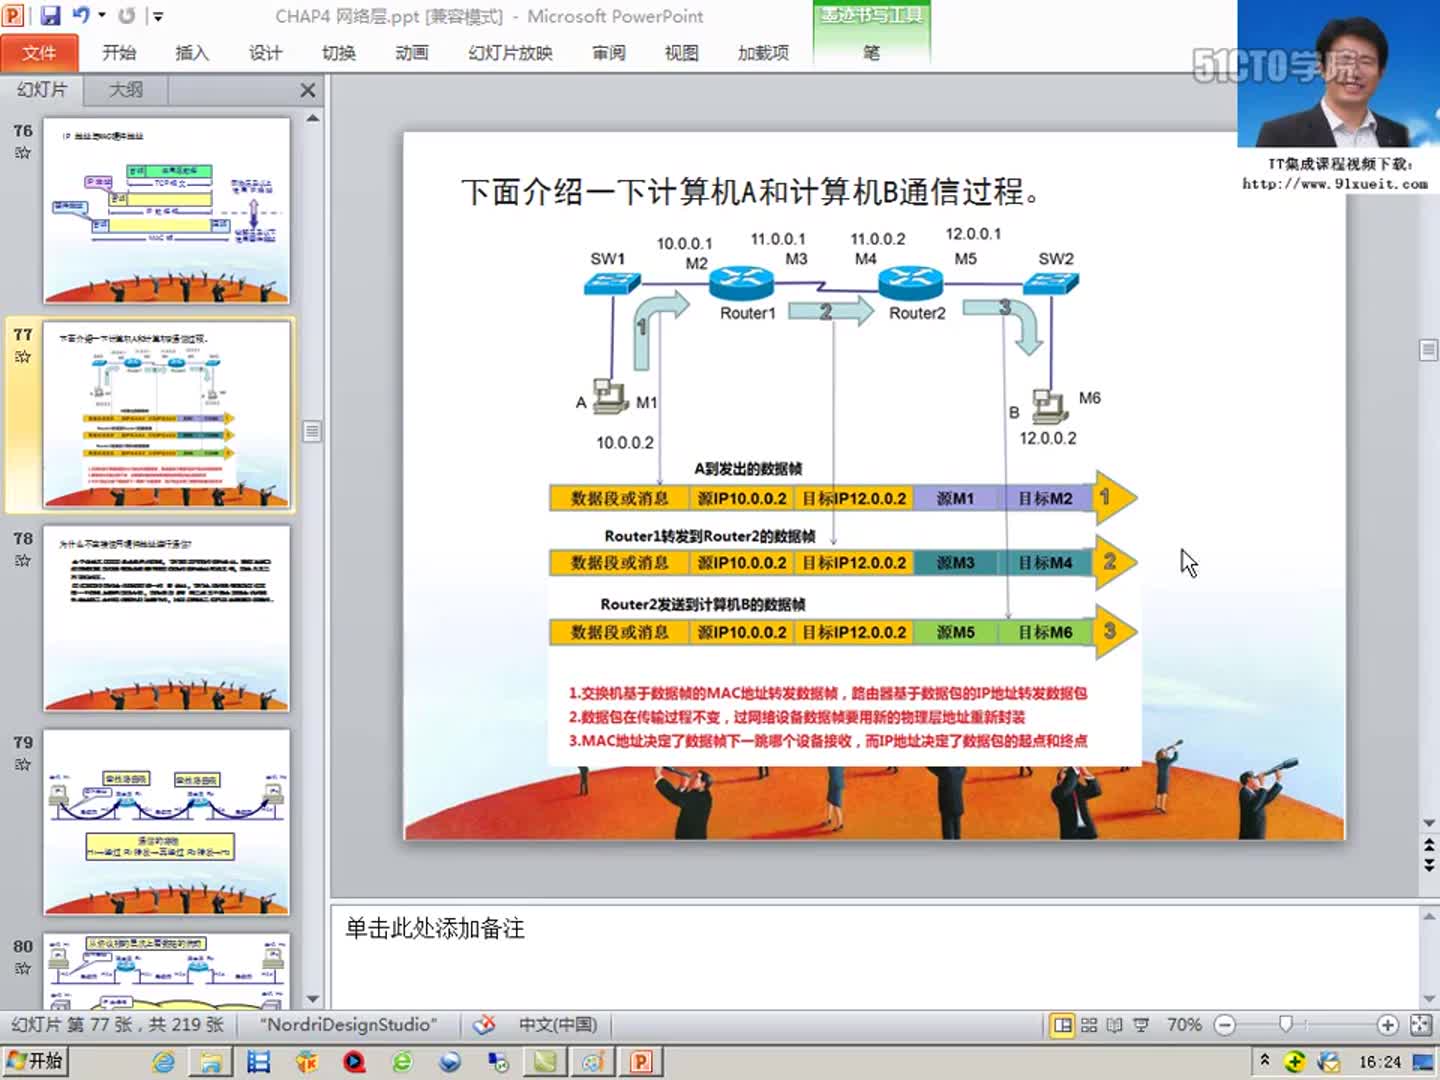Click thumbnail pane scroll down arrow
Viewport: 1440px width, 1080px height.
(312, 998)
